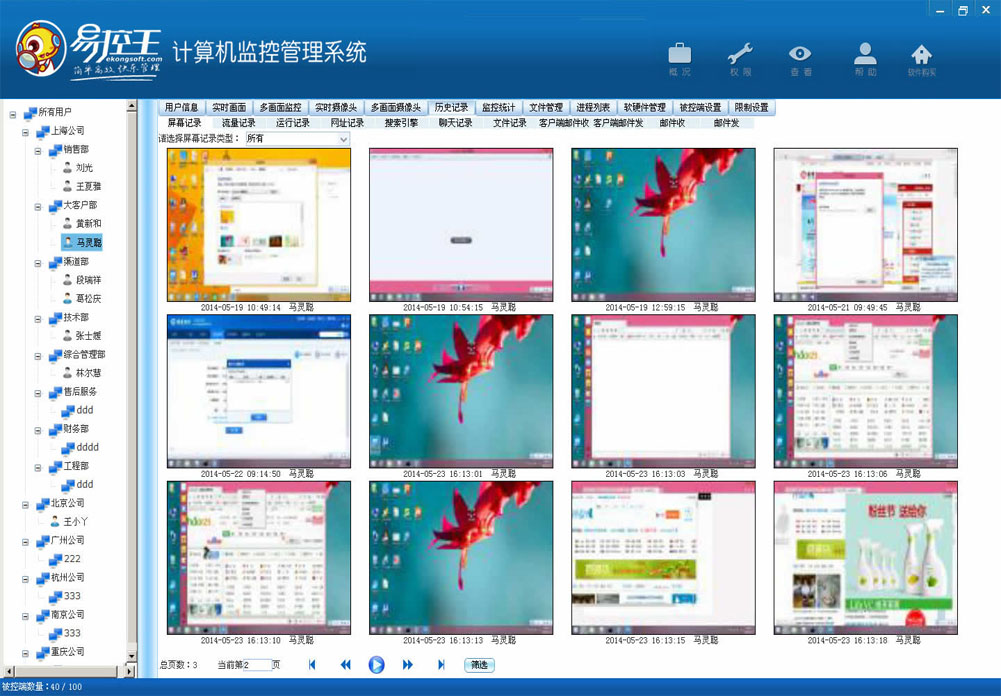Go to previous page double-arrow icon
1001x696 pixels.
point(344,664)
